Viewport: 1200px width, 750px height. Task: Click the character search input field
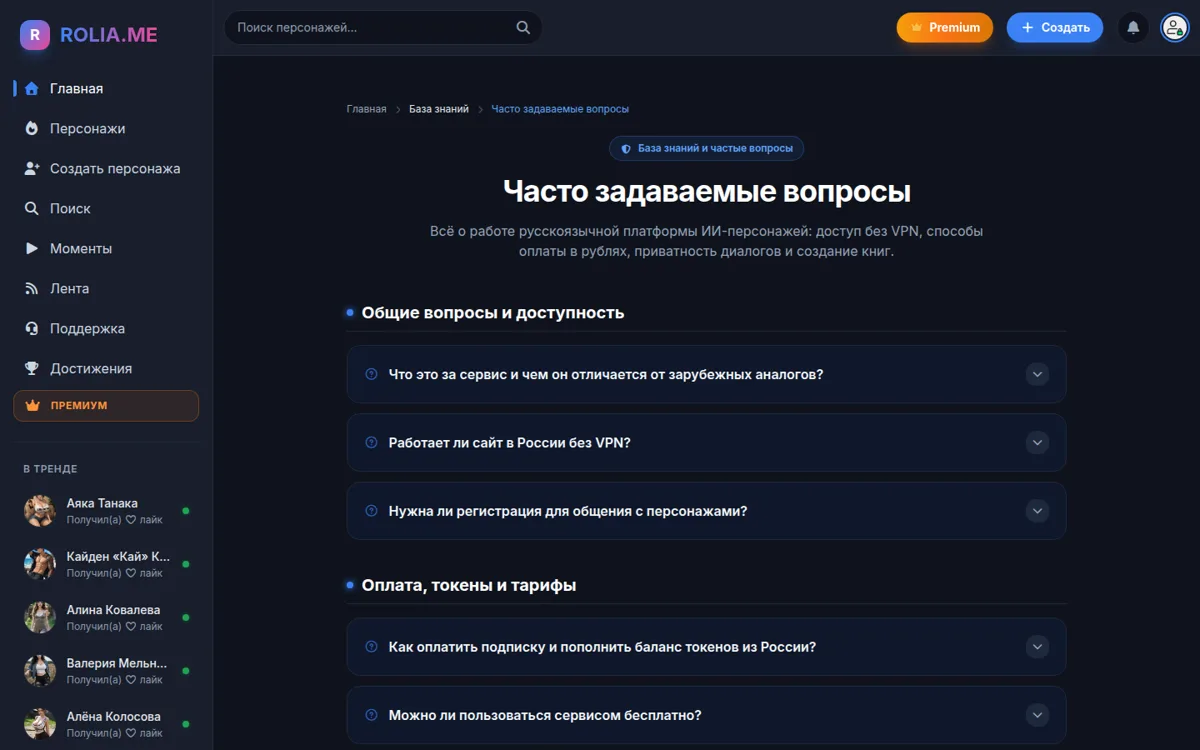383,28
